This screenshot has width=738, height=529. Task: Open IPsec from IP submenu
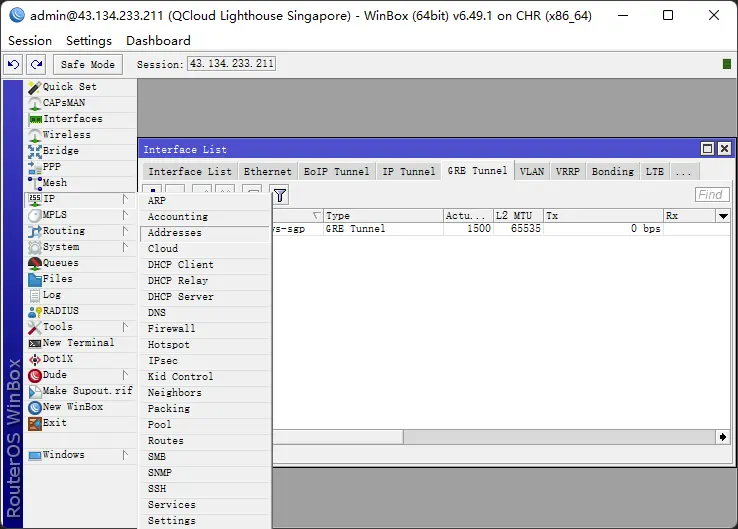tap(206, 361)
